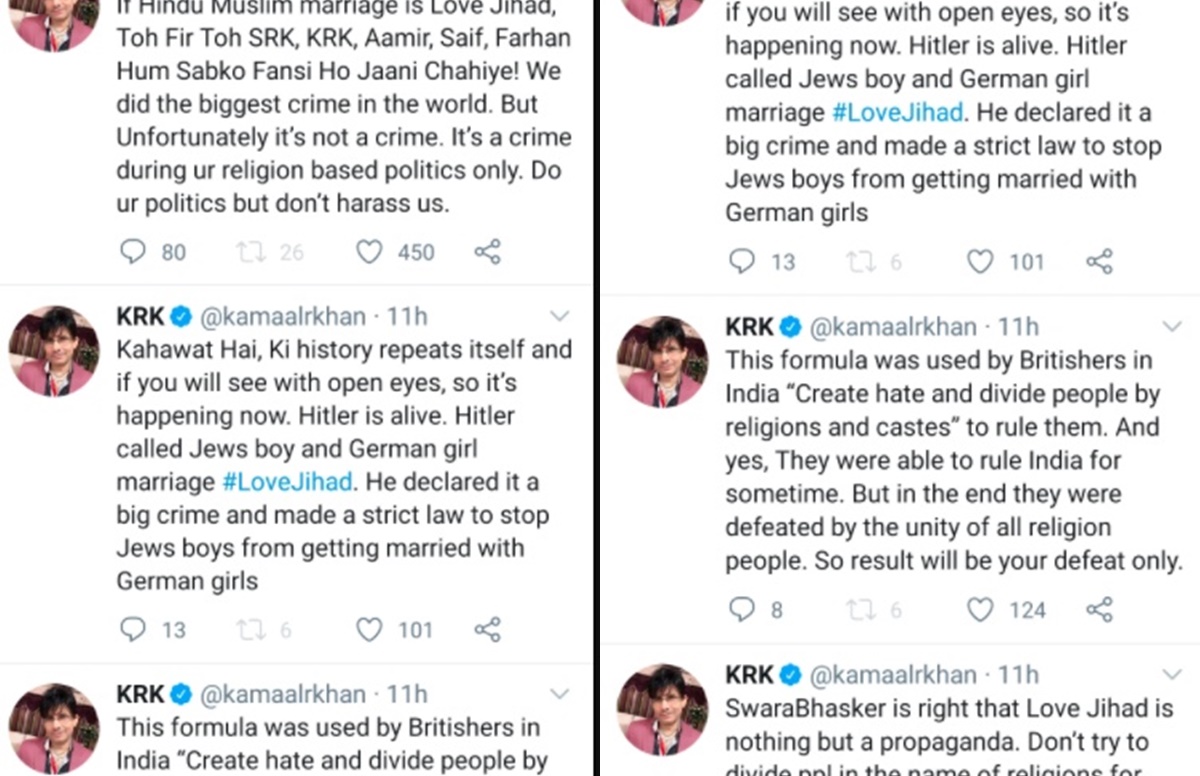Image resolution: width=1200 pixels, height=776 pixels.
Task: Share the tweet that has 124 likes
Action: [x=1099, y=609]
